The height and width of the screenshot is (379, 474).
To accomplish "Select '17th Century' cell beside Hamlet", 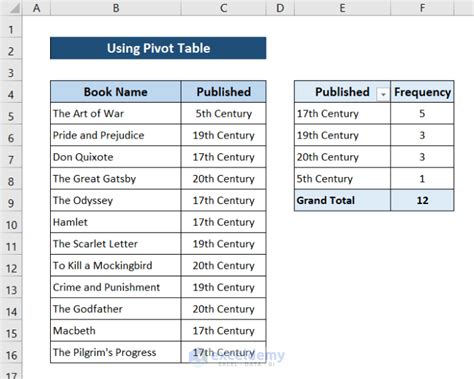I will point(223,222).
